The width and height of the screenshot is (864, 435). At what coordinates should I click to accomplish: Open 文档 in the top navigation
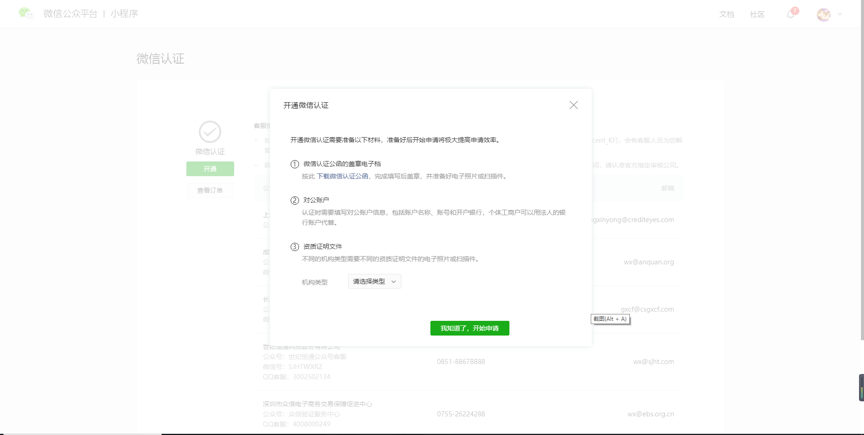(727, 14)
